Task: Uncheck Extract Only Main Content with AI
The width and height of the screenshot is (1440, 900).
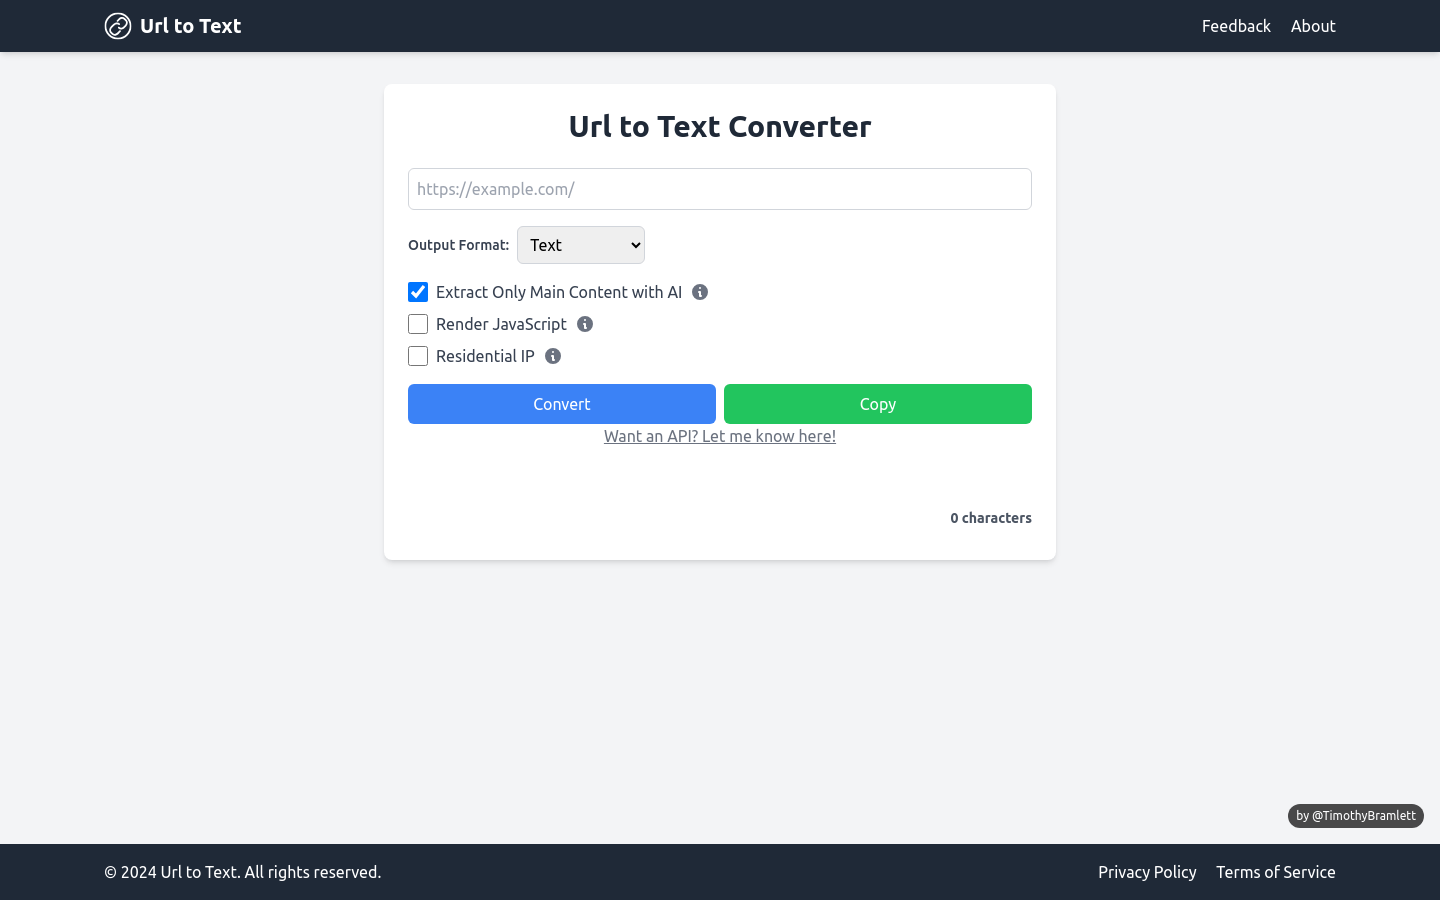Action: 418,292
